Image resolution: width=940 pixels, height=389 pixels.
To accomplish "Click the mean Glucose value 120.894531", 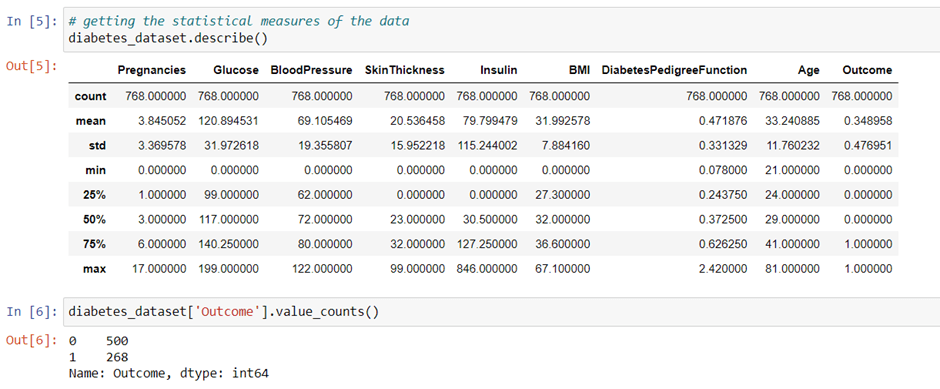I will pyautogui.click(x=228, y=121).
